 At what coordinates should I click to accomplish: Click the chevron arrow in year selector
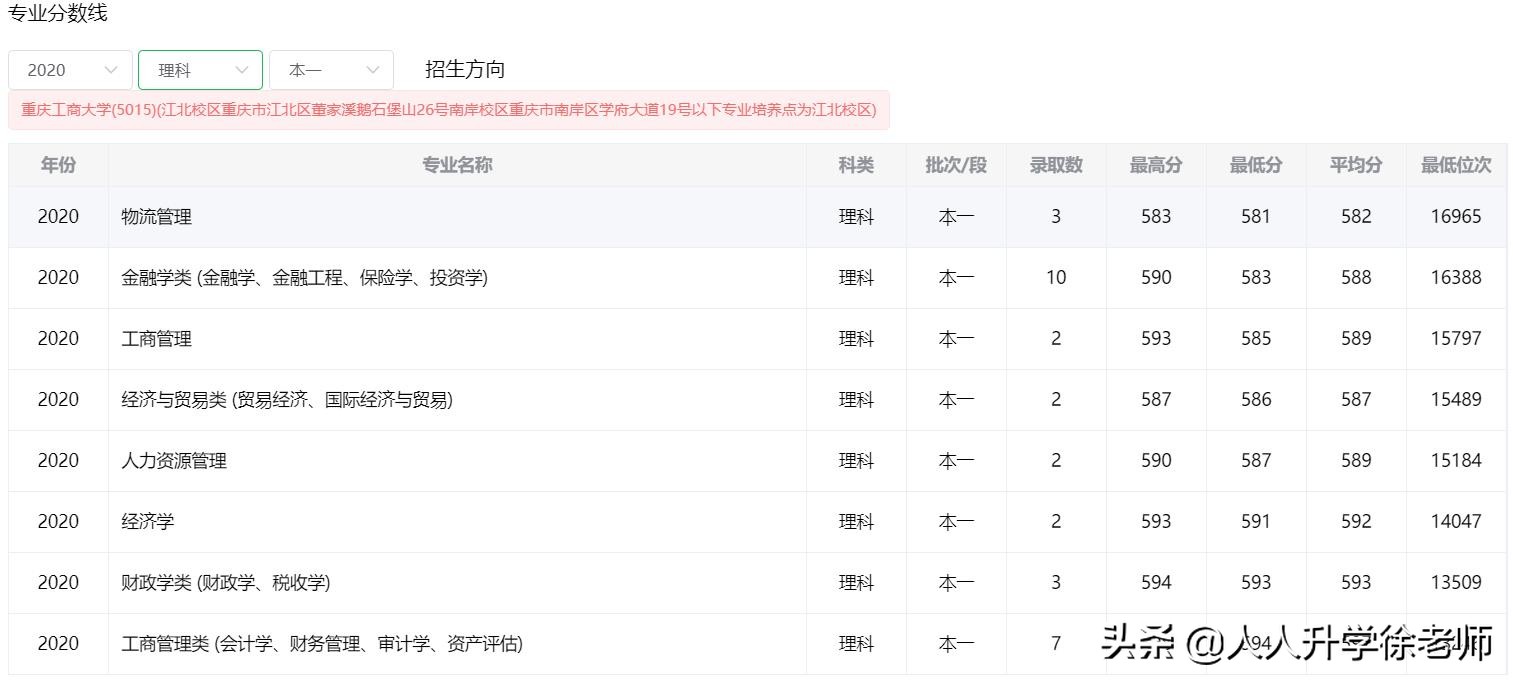(111, 70)
